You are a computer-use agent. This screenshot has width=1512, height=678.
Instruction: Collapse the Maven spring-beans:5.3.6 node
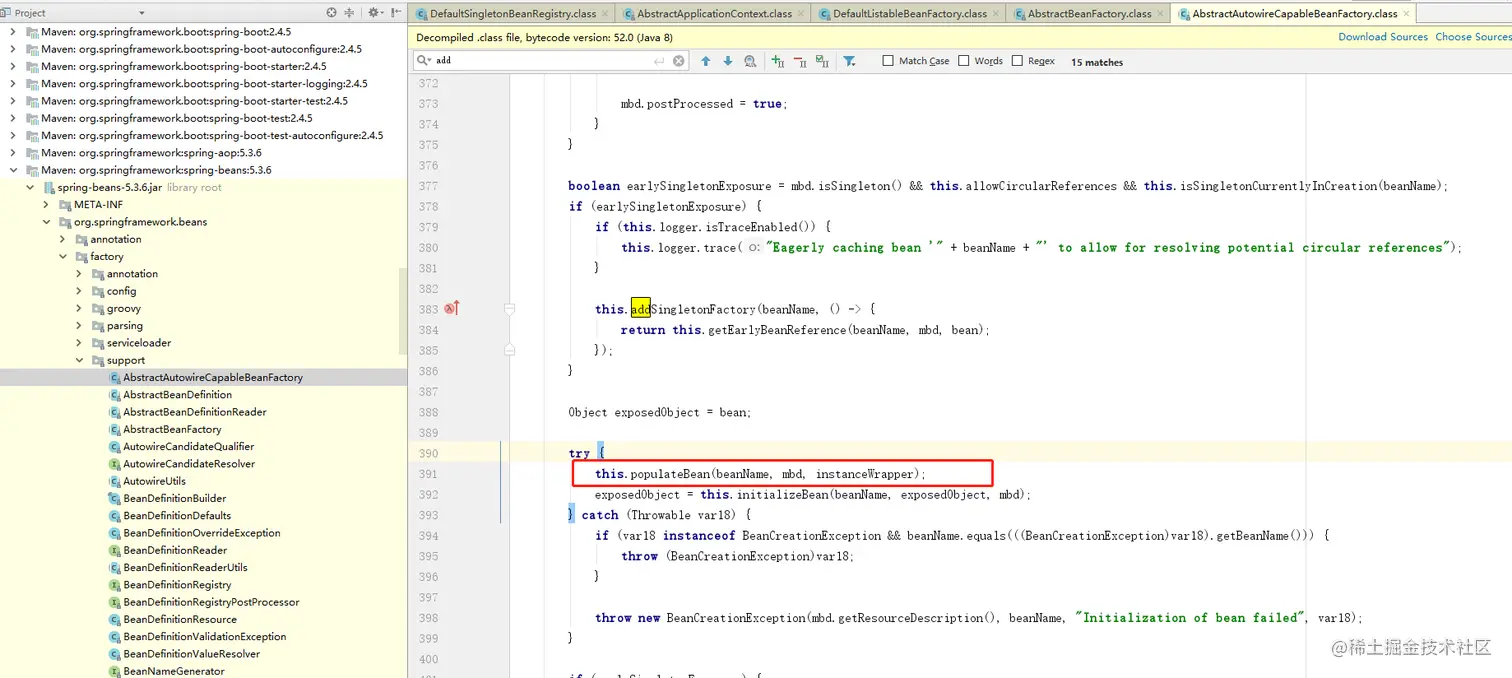tap(13, 170)
